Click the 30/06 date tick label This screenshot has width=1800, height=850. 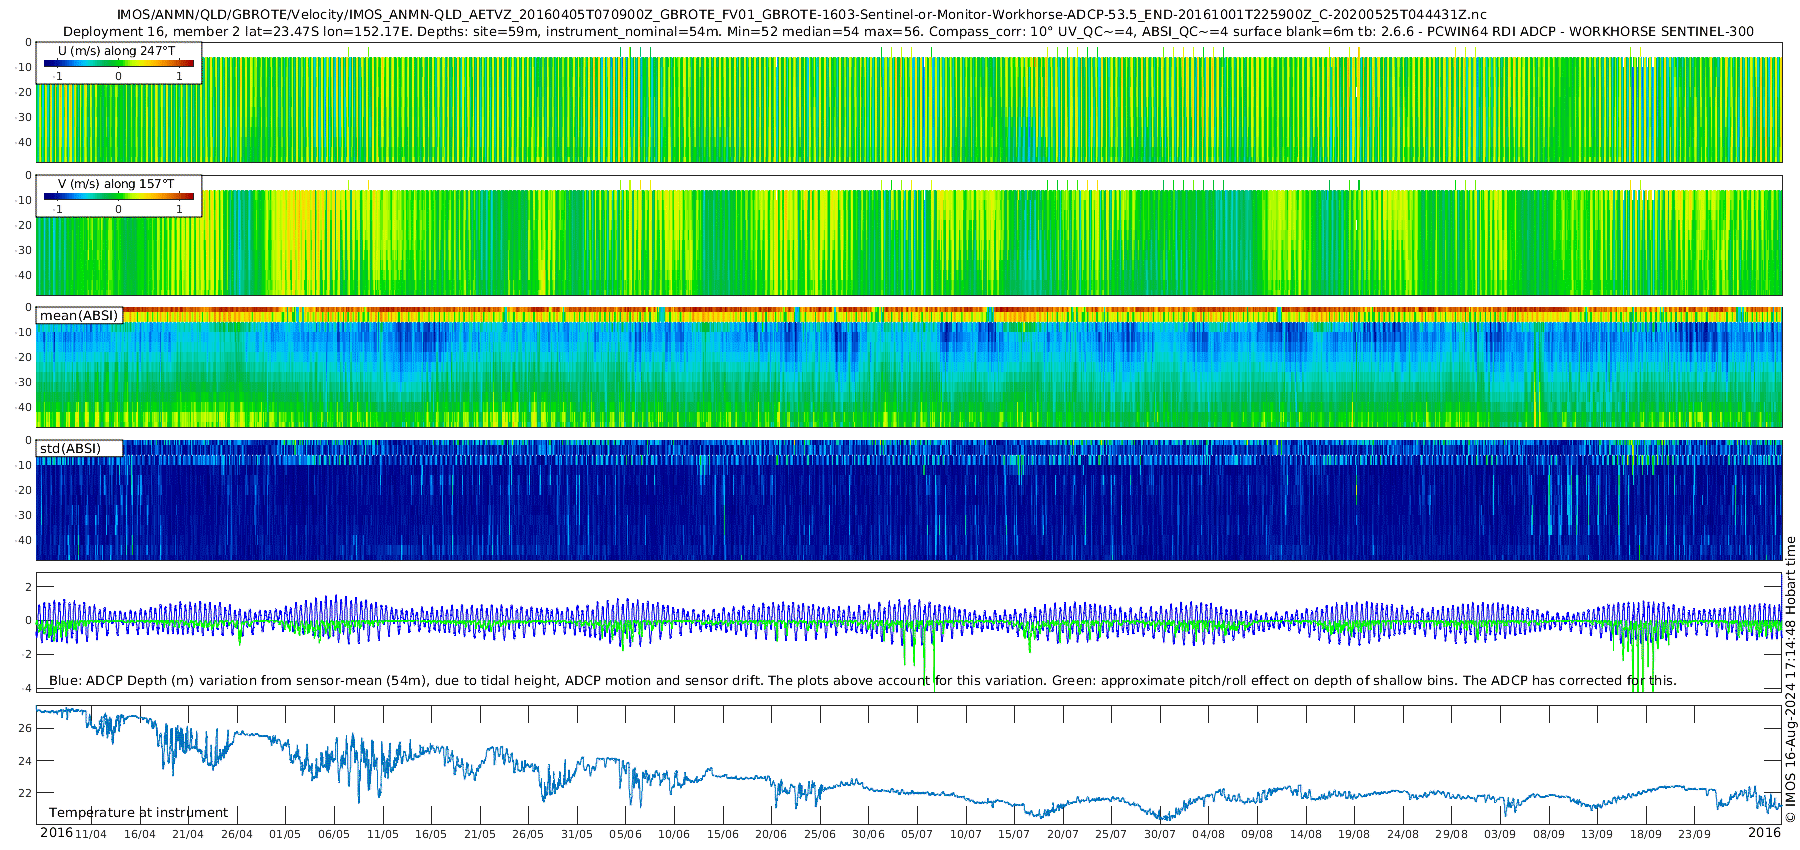[x=868, y=834]
